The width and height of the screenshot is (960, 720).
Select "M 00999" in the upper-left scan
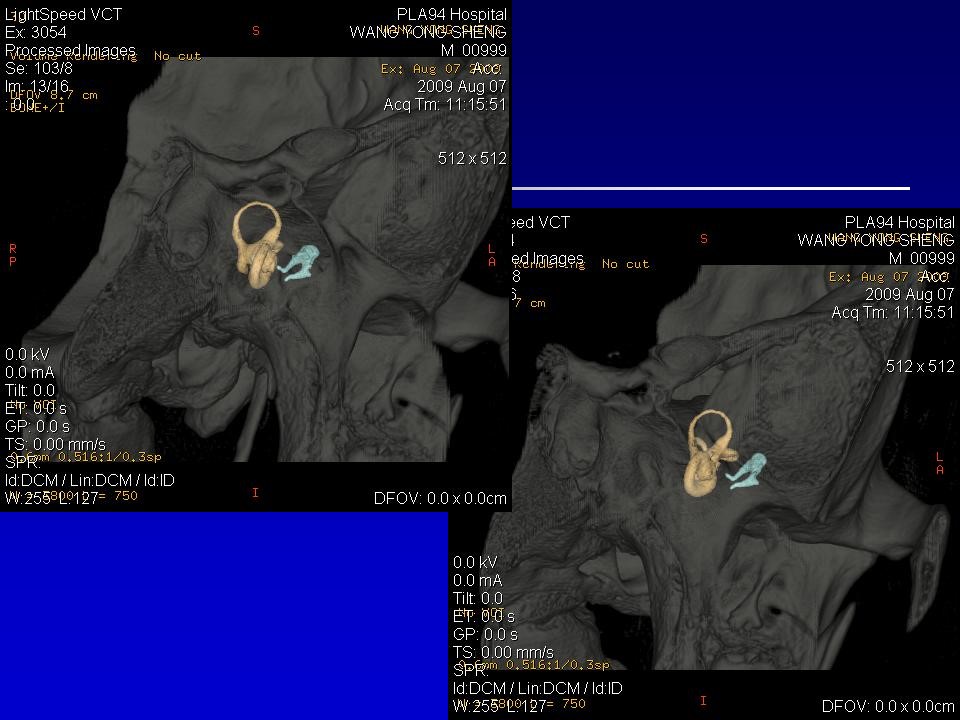(473, 50)
